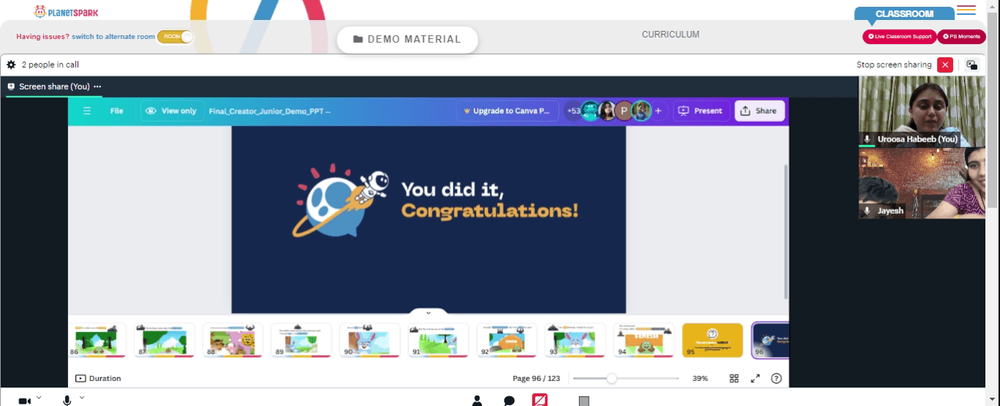Open Canva help question mark icon
1000x406 pixels.
776,379
